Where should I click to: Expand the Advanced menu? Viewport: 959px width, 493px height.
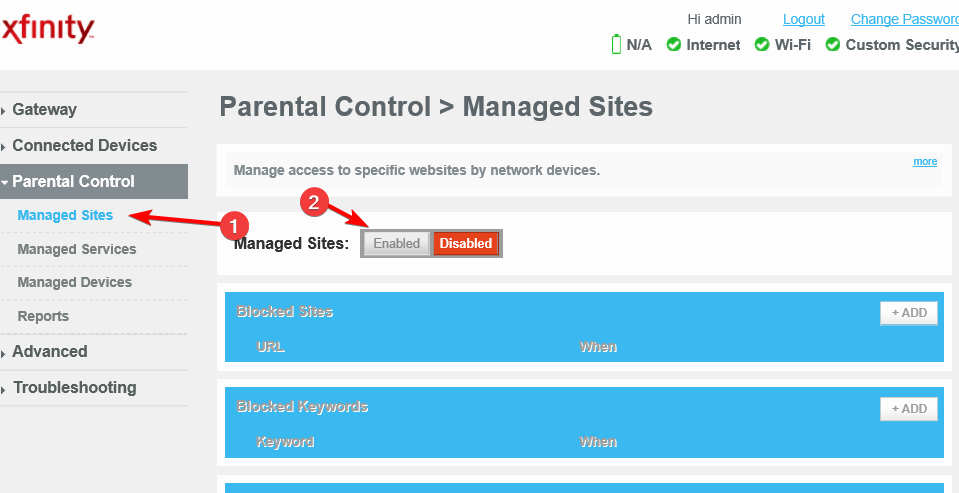(x=50, y=352)
